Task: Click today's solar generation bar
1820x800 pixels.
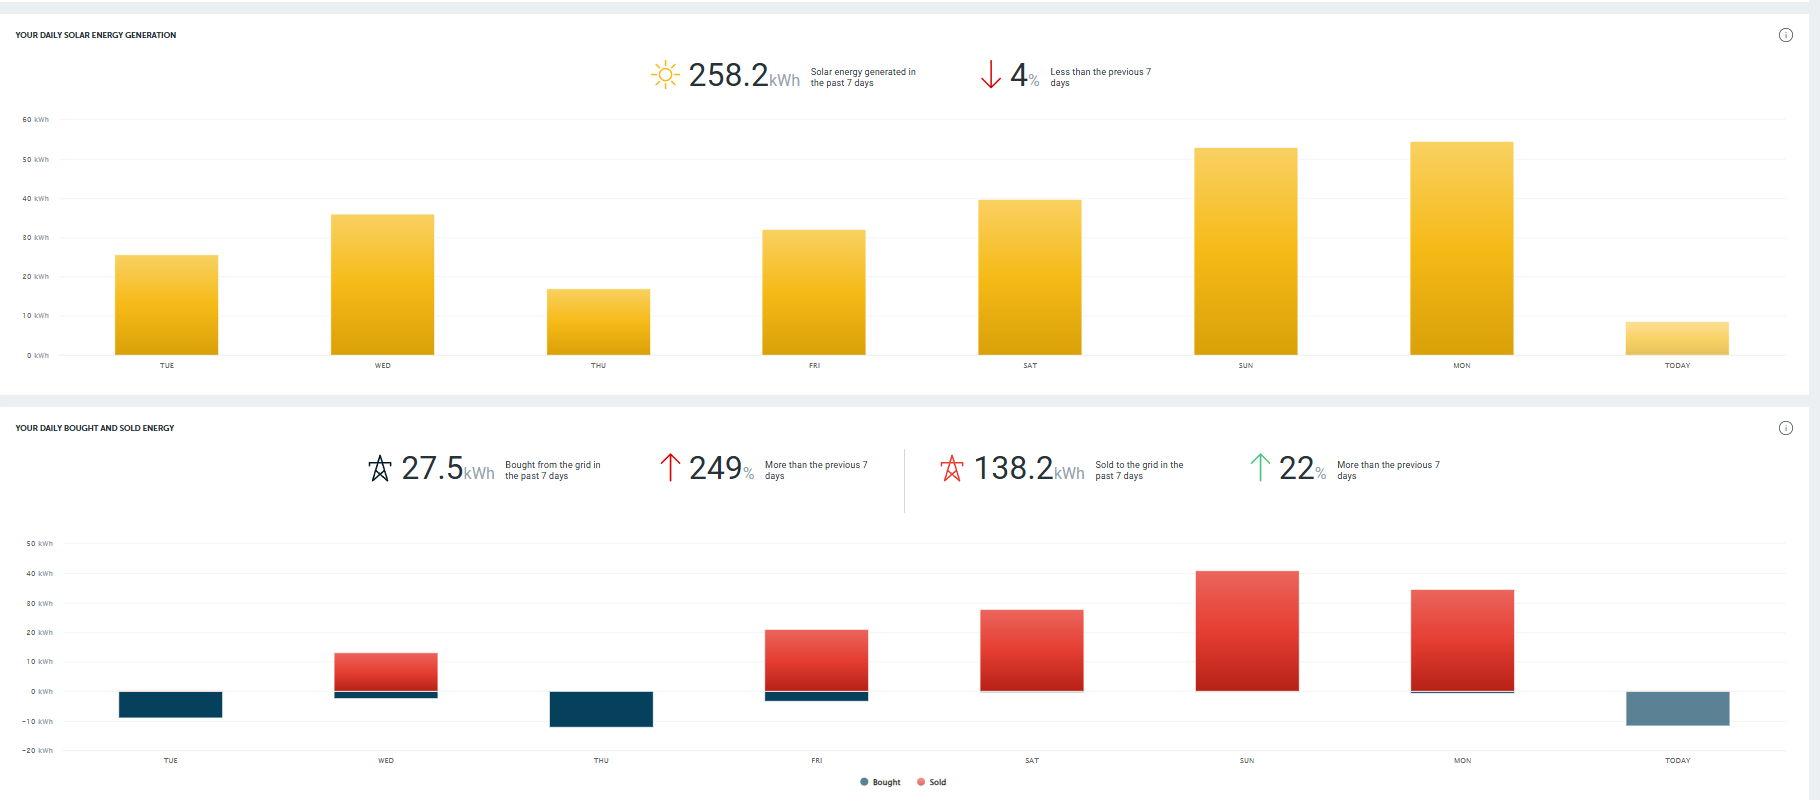Action: click(x=1677, y=338)
